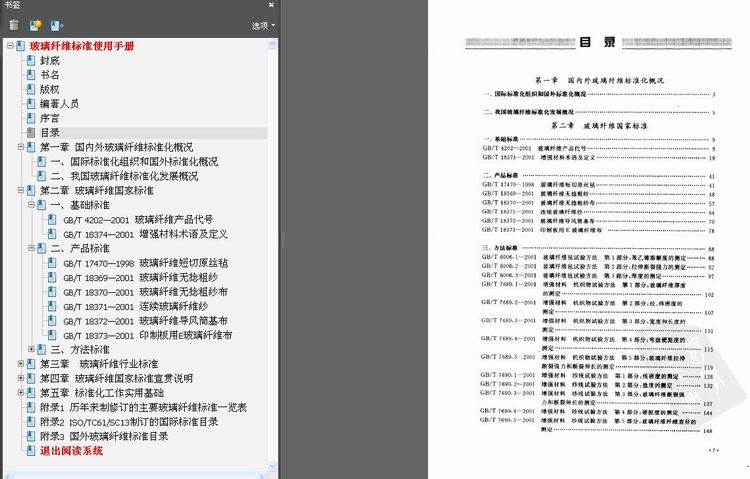
Task: Select the 目录 bookmark
Action: pyautogui.click(x=50, y=133)
